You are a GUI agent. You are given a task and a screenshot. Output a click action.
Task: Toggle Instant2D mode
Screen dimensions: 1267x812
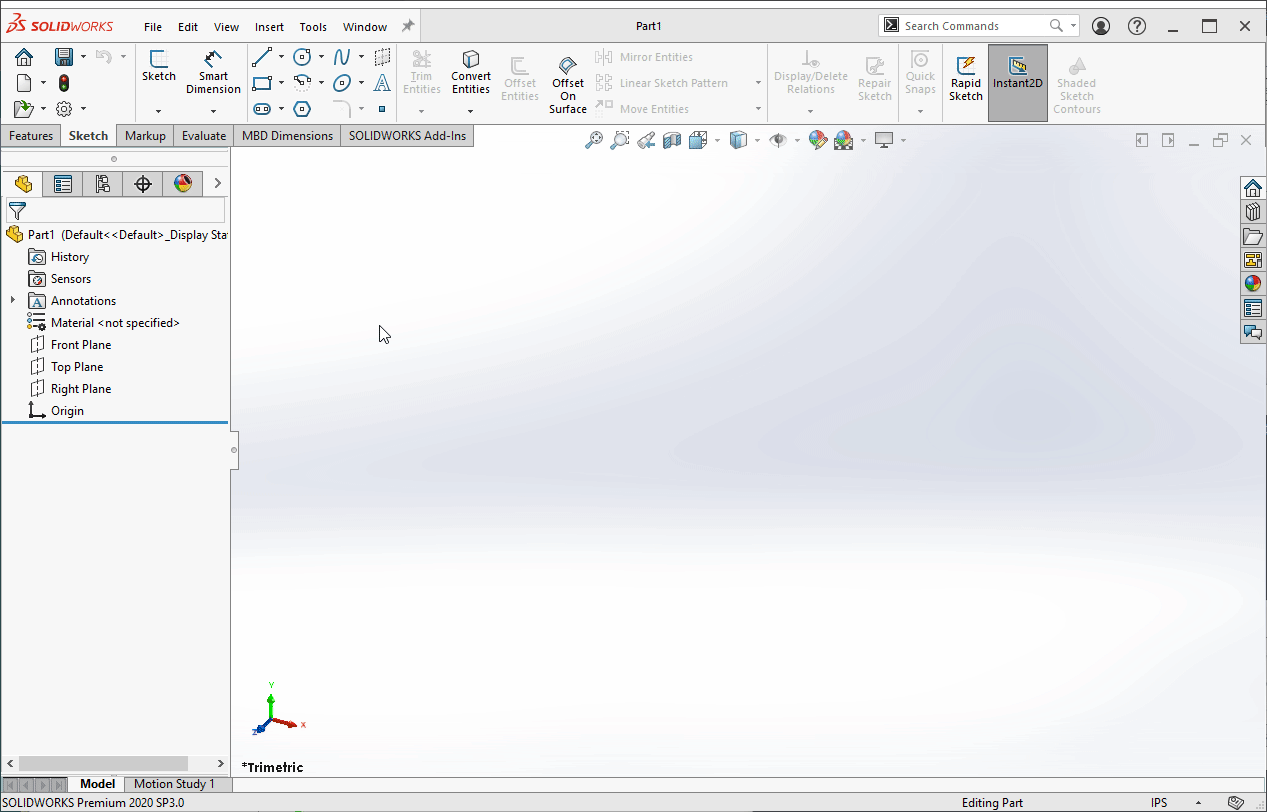pyautogui.click(x=1018, y=83)
